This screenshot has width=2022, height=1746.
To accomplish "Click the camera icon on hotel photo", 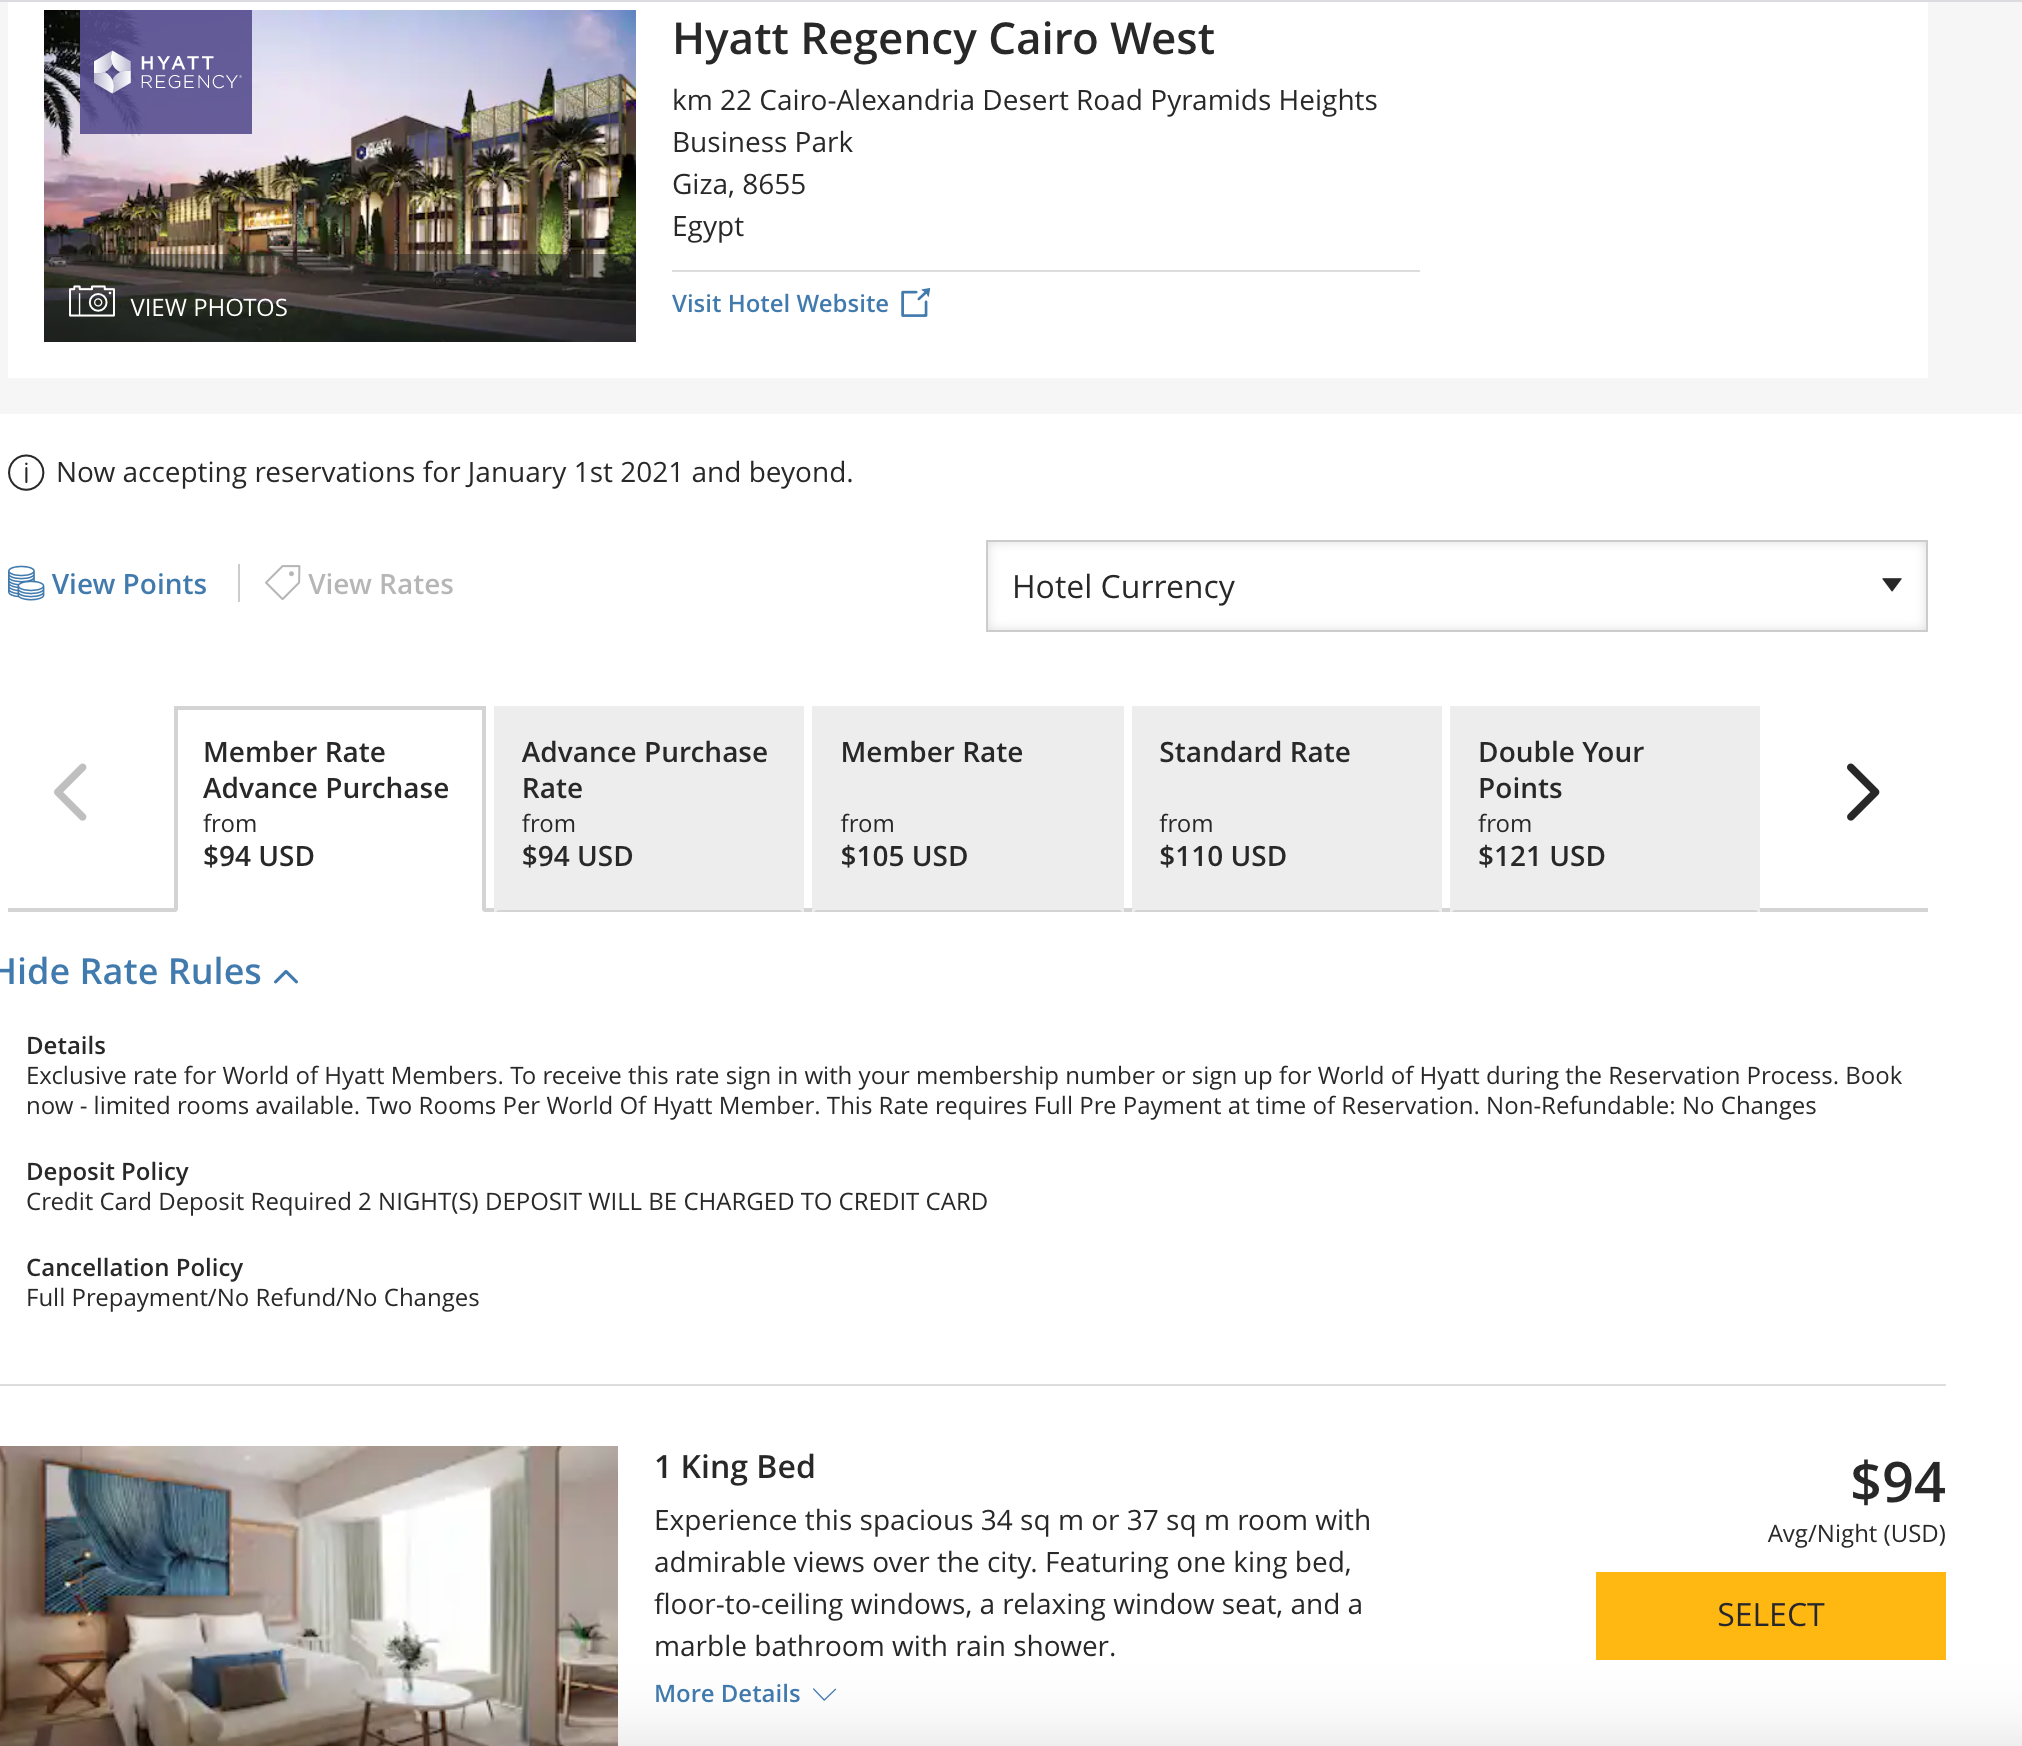I will (91, 301).
